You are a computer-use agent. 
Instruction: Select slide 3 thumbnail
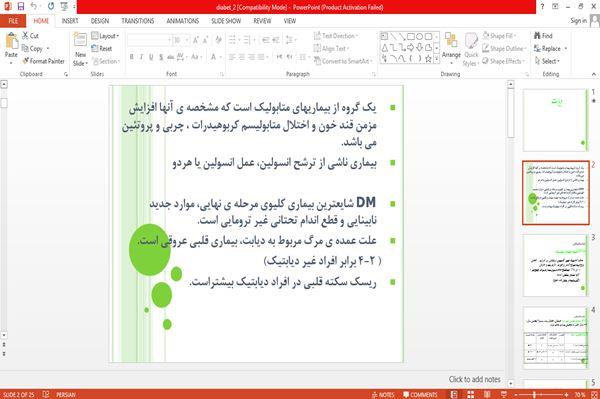(556, 265)
